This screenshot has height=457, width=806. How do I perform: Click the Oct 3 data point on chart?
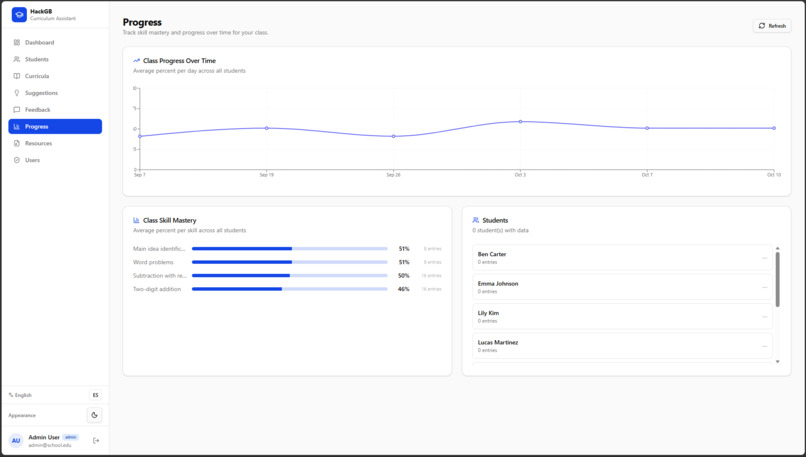click(x=520, y=122)
